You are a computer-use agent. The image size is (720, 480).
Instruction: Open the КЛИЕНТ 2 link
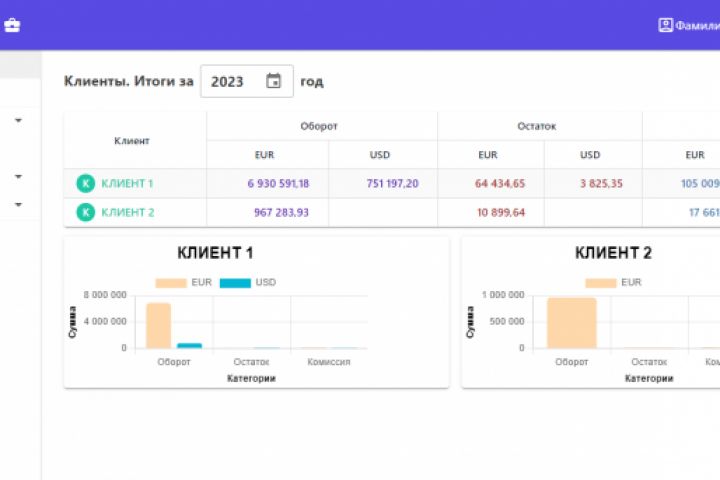pyautogui.click(x=128, y=212)
